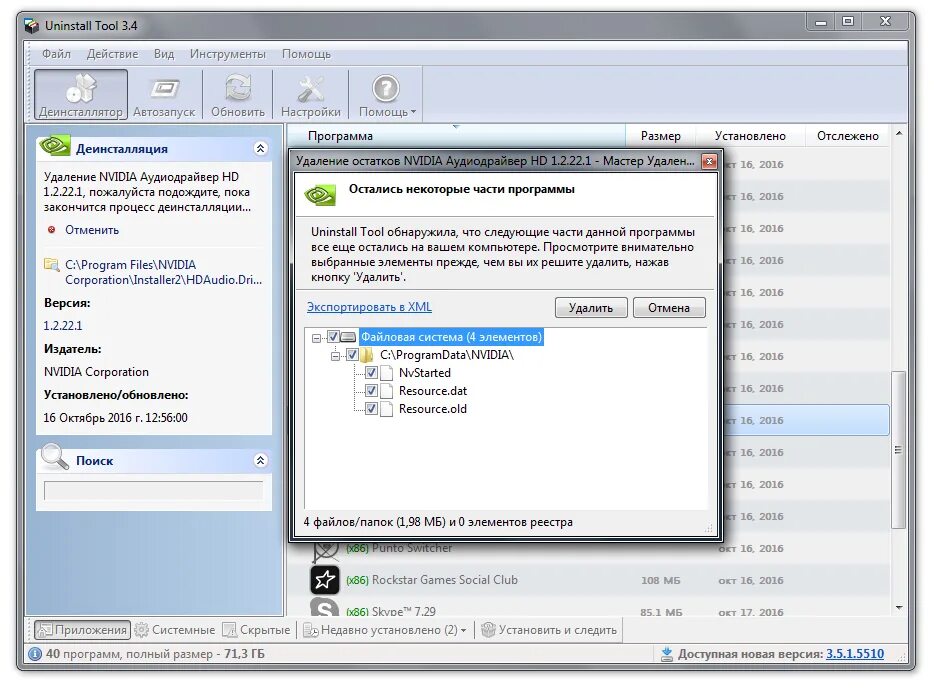
Task: Click the 108 МБ size cell
Action: (661, 580)
